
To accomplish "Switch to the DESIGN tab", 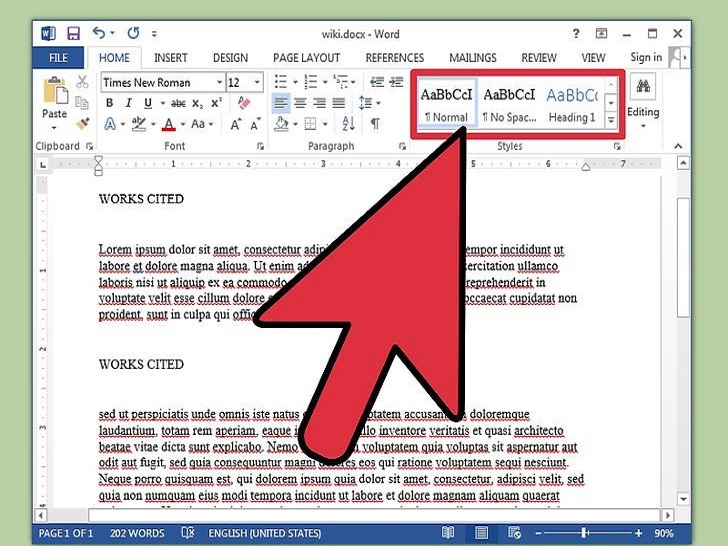I will point(230,58).
